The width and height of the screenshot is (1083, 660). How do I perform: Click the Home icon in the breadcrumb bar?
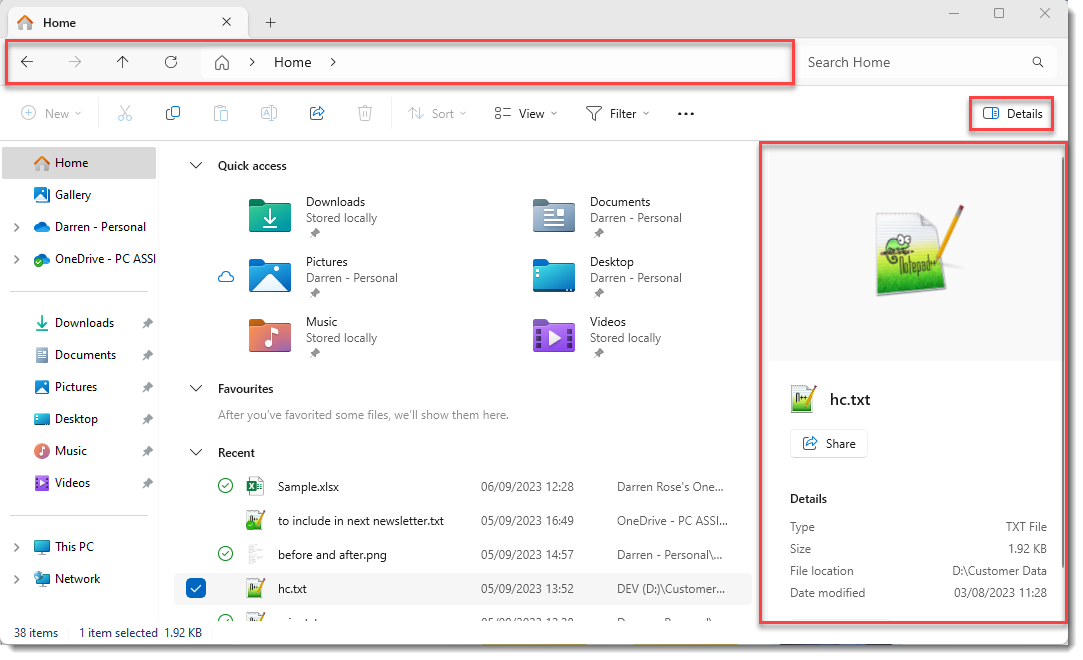(x=221, y=62)
